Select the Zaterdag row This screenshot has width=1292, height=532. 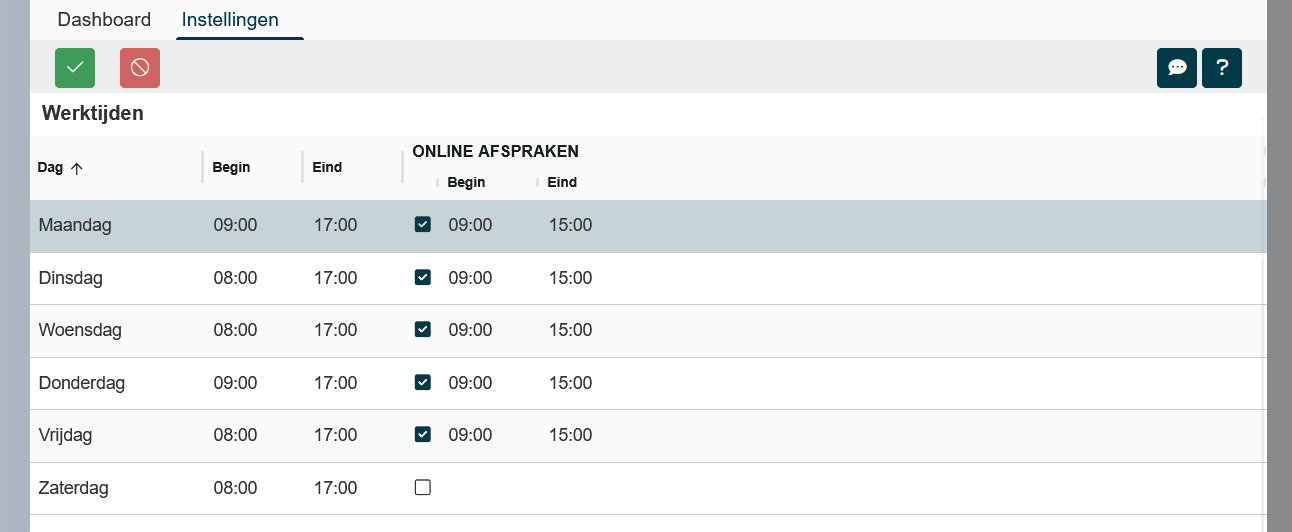pyautogui.click(x=73, y=489)
